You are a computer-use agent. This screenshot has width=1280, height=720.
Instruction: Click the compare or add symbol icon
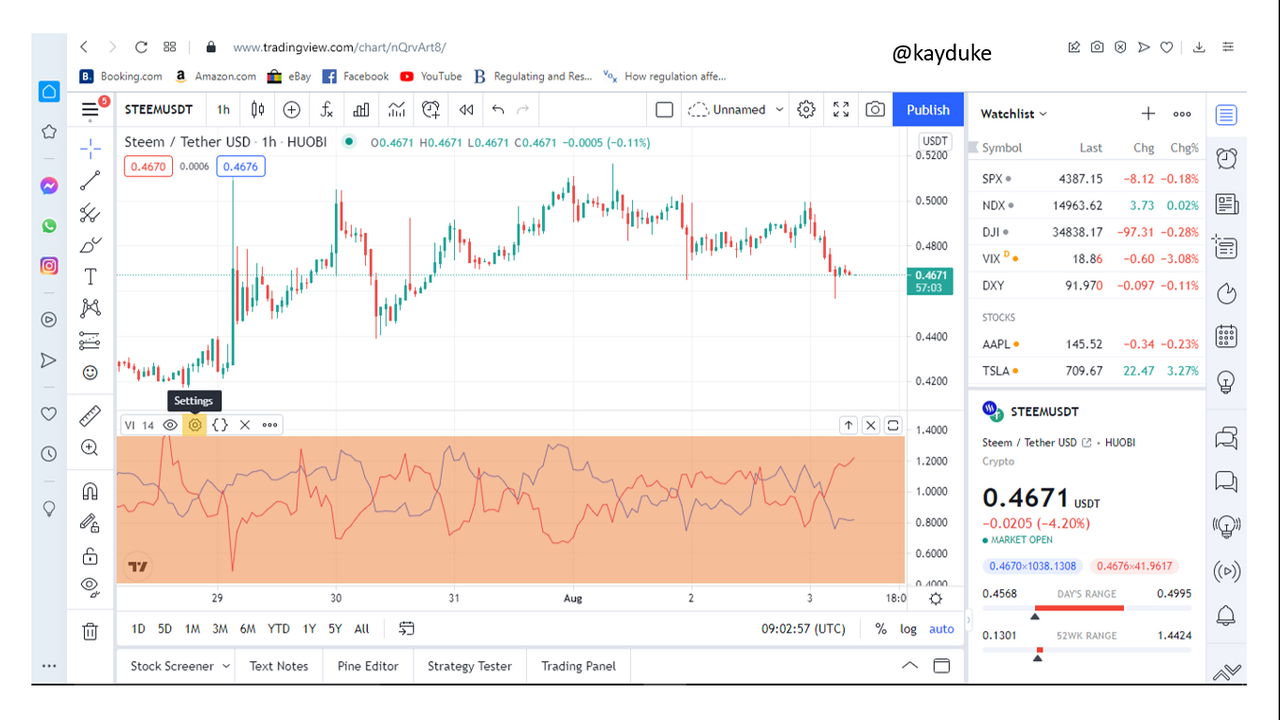[291, 110]
